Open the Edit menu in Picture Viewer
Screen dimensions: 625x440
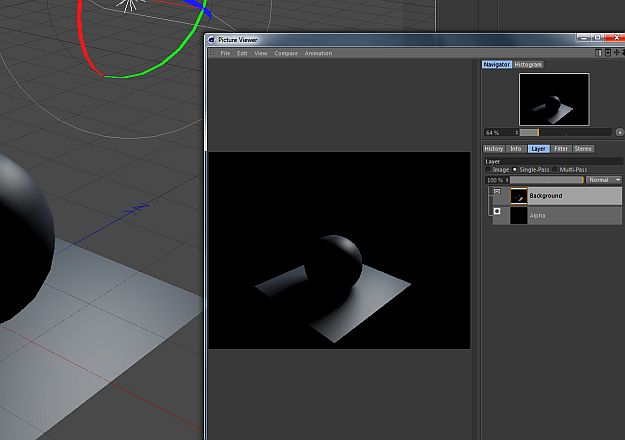click(x=242, y=53)
